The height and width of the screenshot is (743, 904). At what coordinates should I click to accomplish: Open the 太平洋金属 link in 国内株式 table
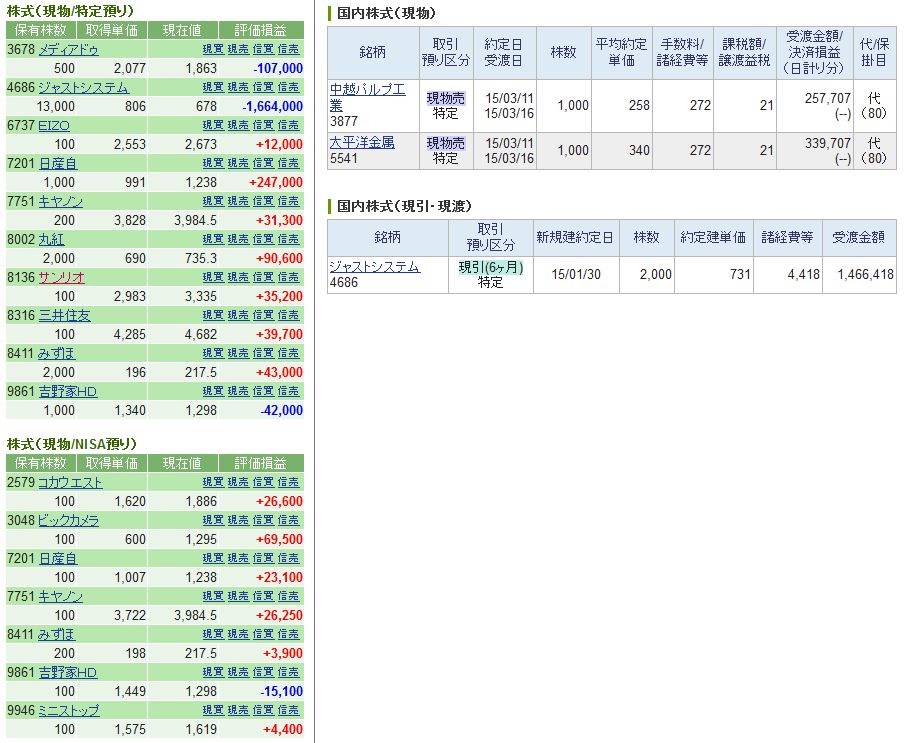click(362, 143)
